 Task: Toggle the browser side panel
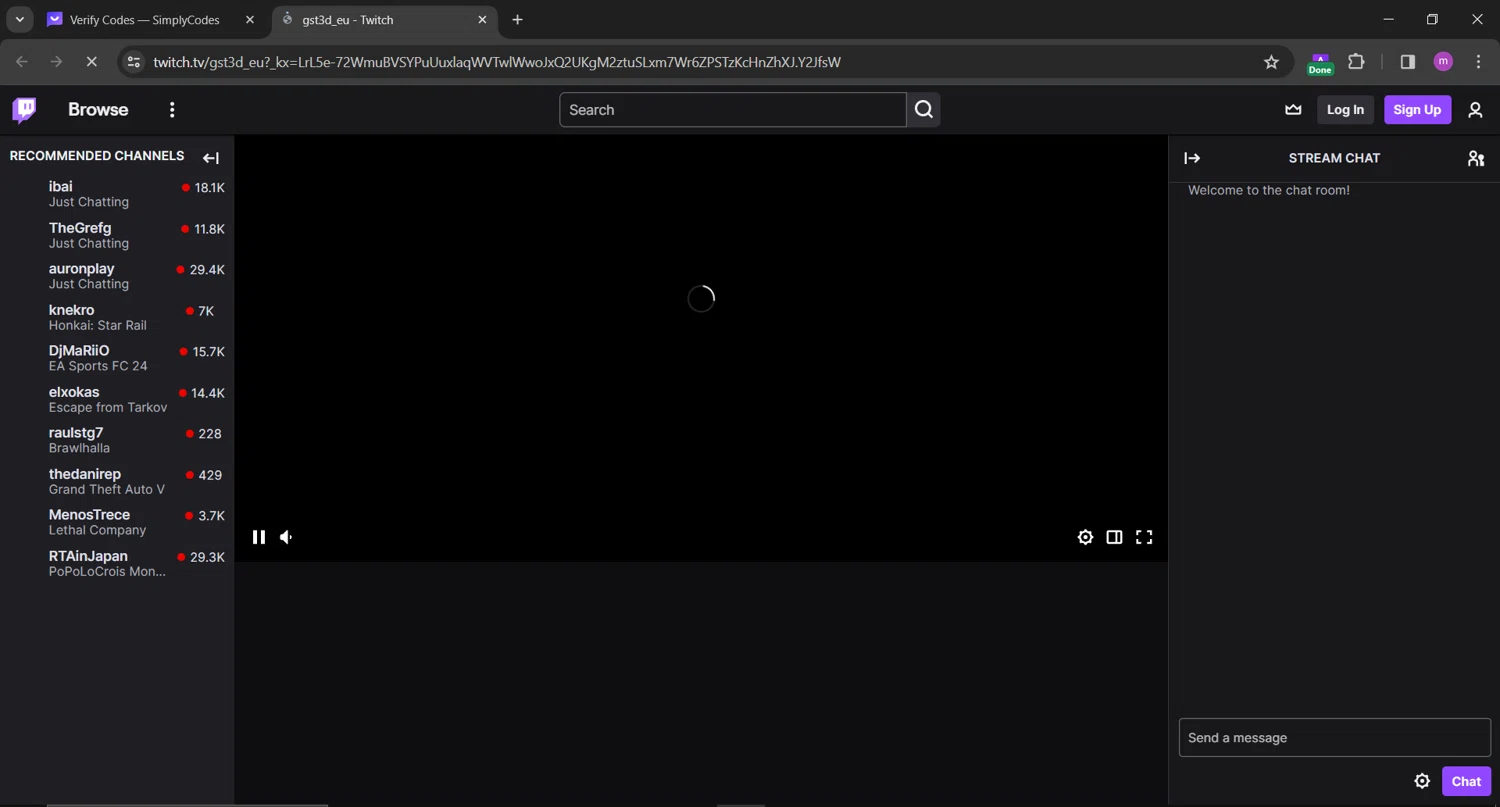click(x=1408, y=62)
